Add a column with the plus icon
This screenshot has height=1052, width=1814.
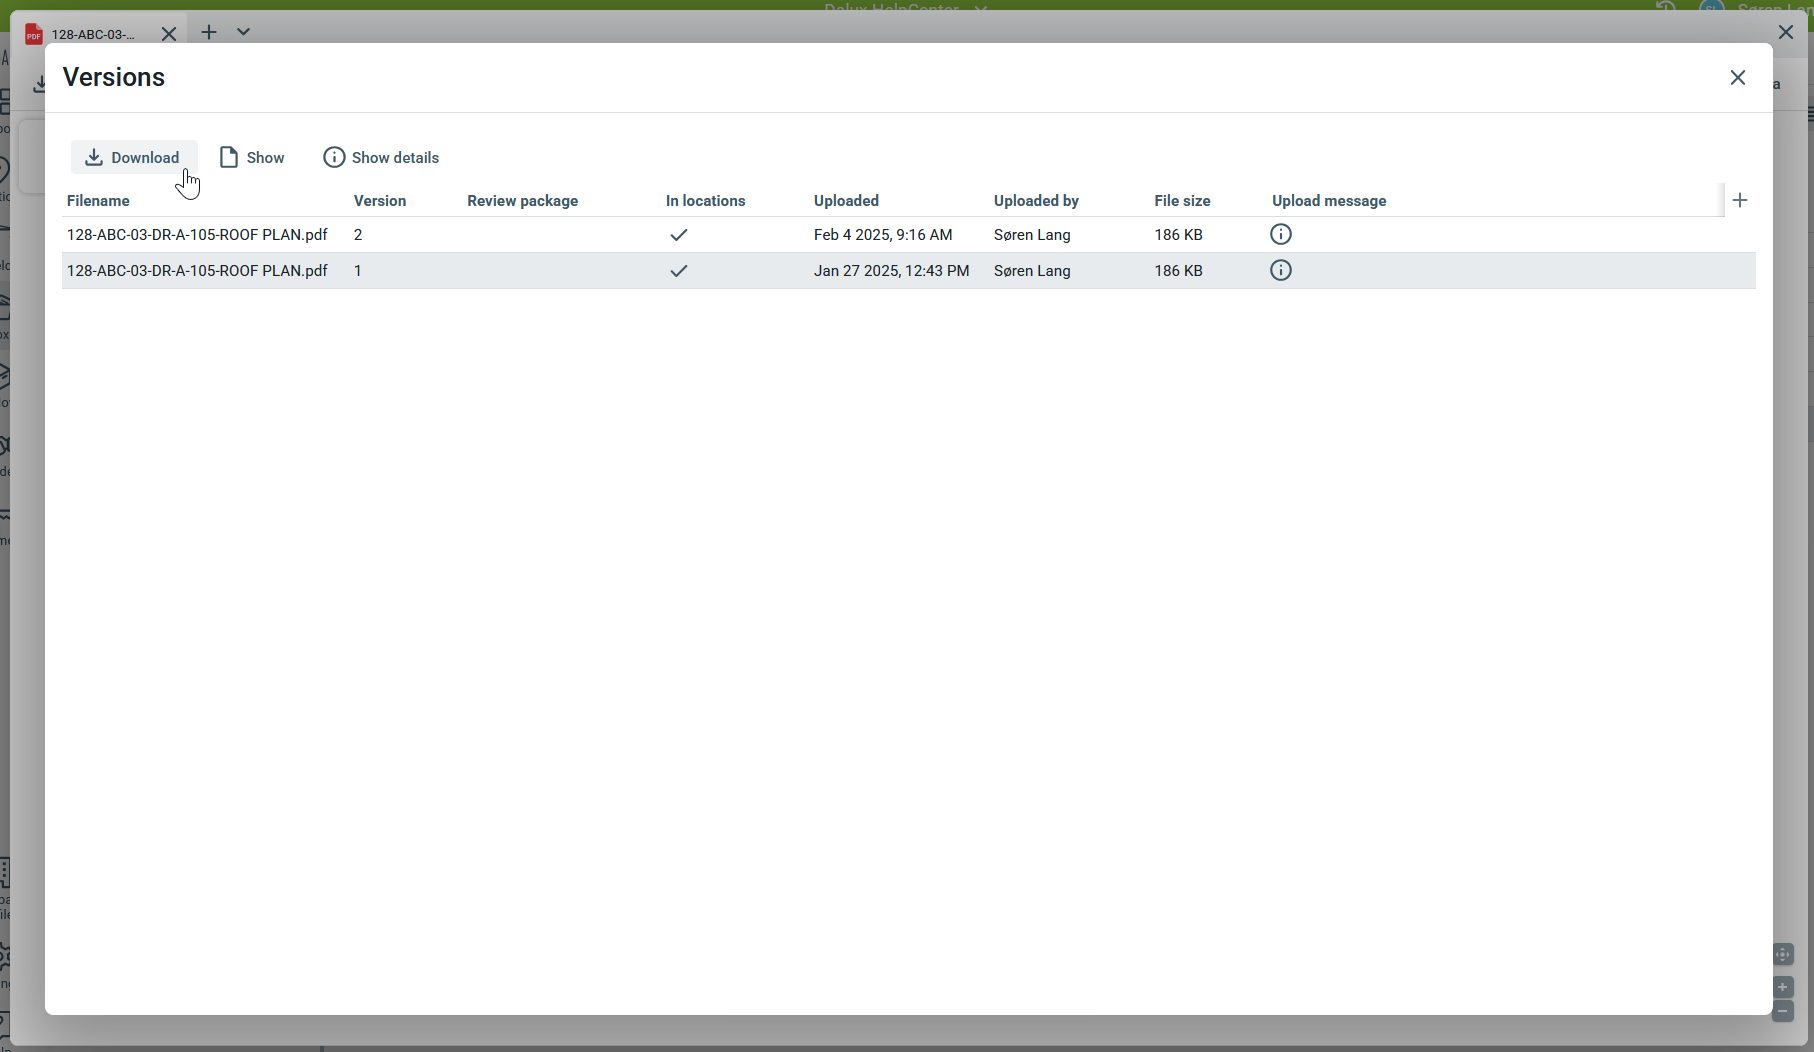1740,200
